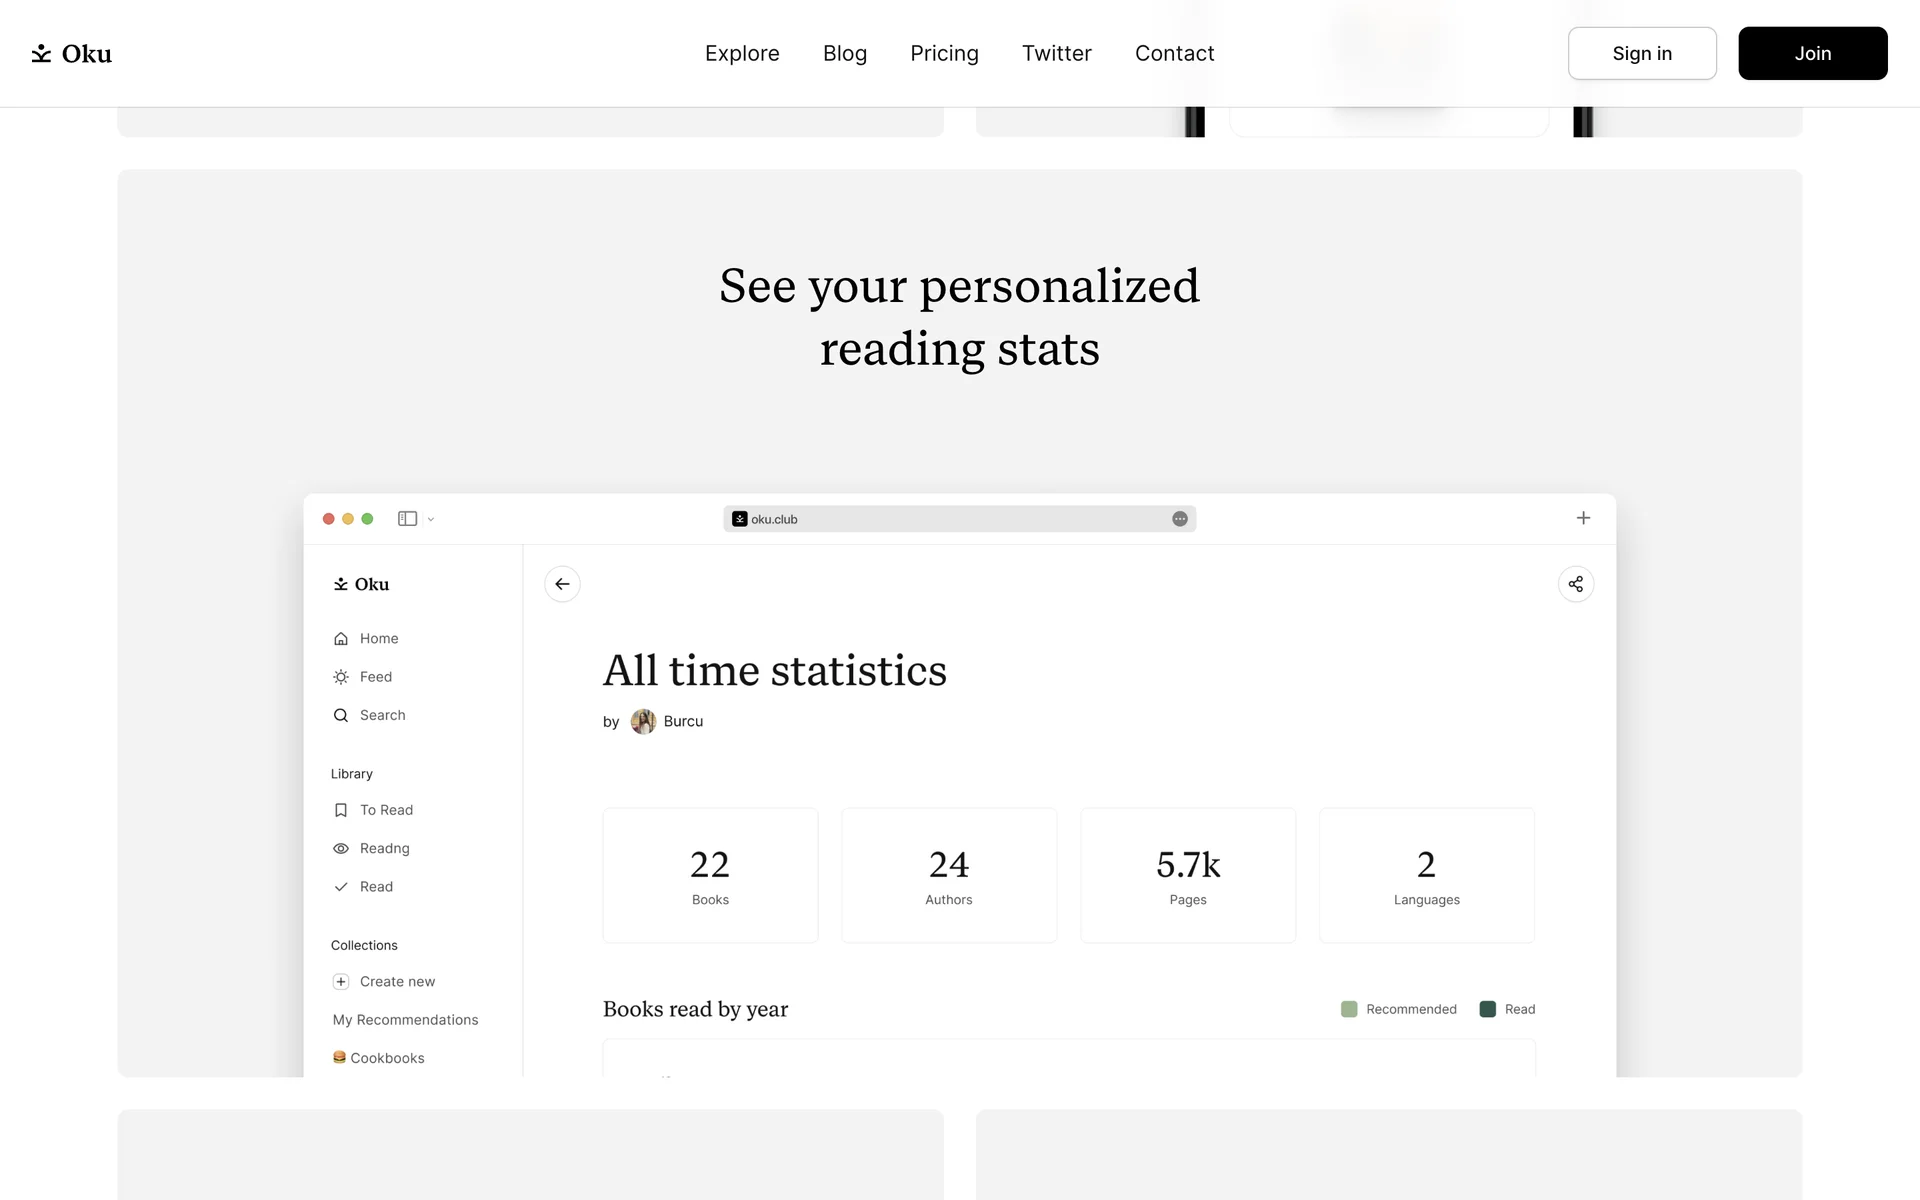
Task: Expand the sidebar toggle dropdown chevron
Action: click(x=431, y=520)
